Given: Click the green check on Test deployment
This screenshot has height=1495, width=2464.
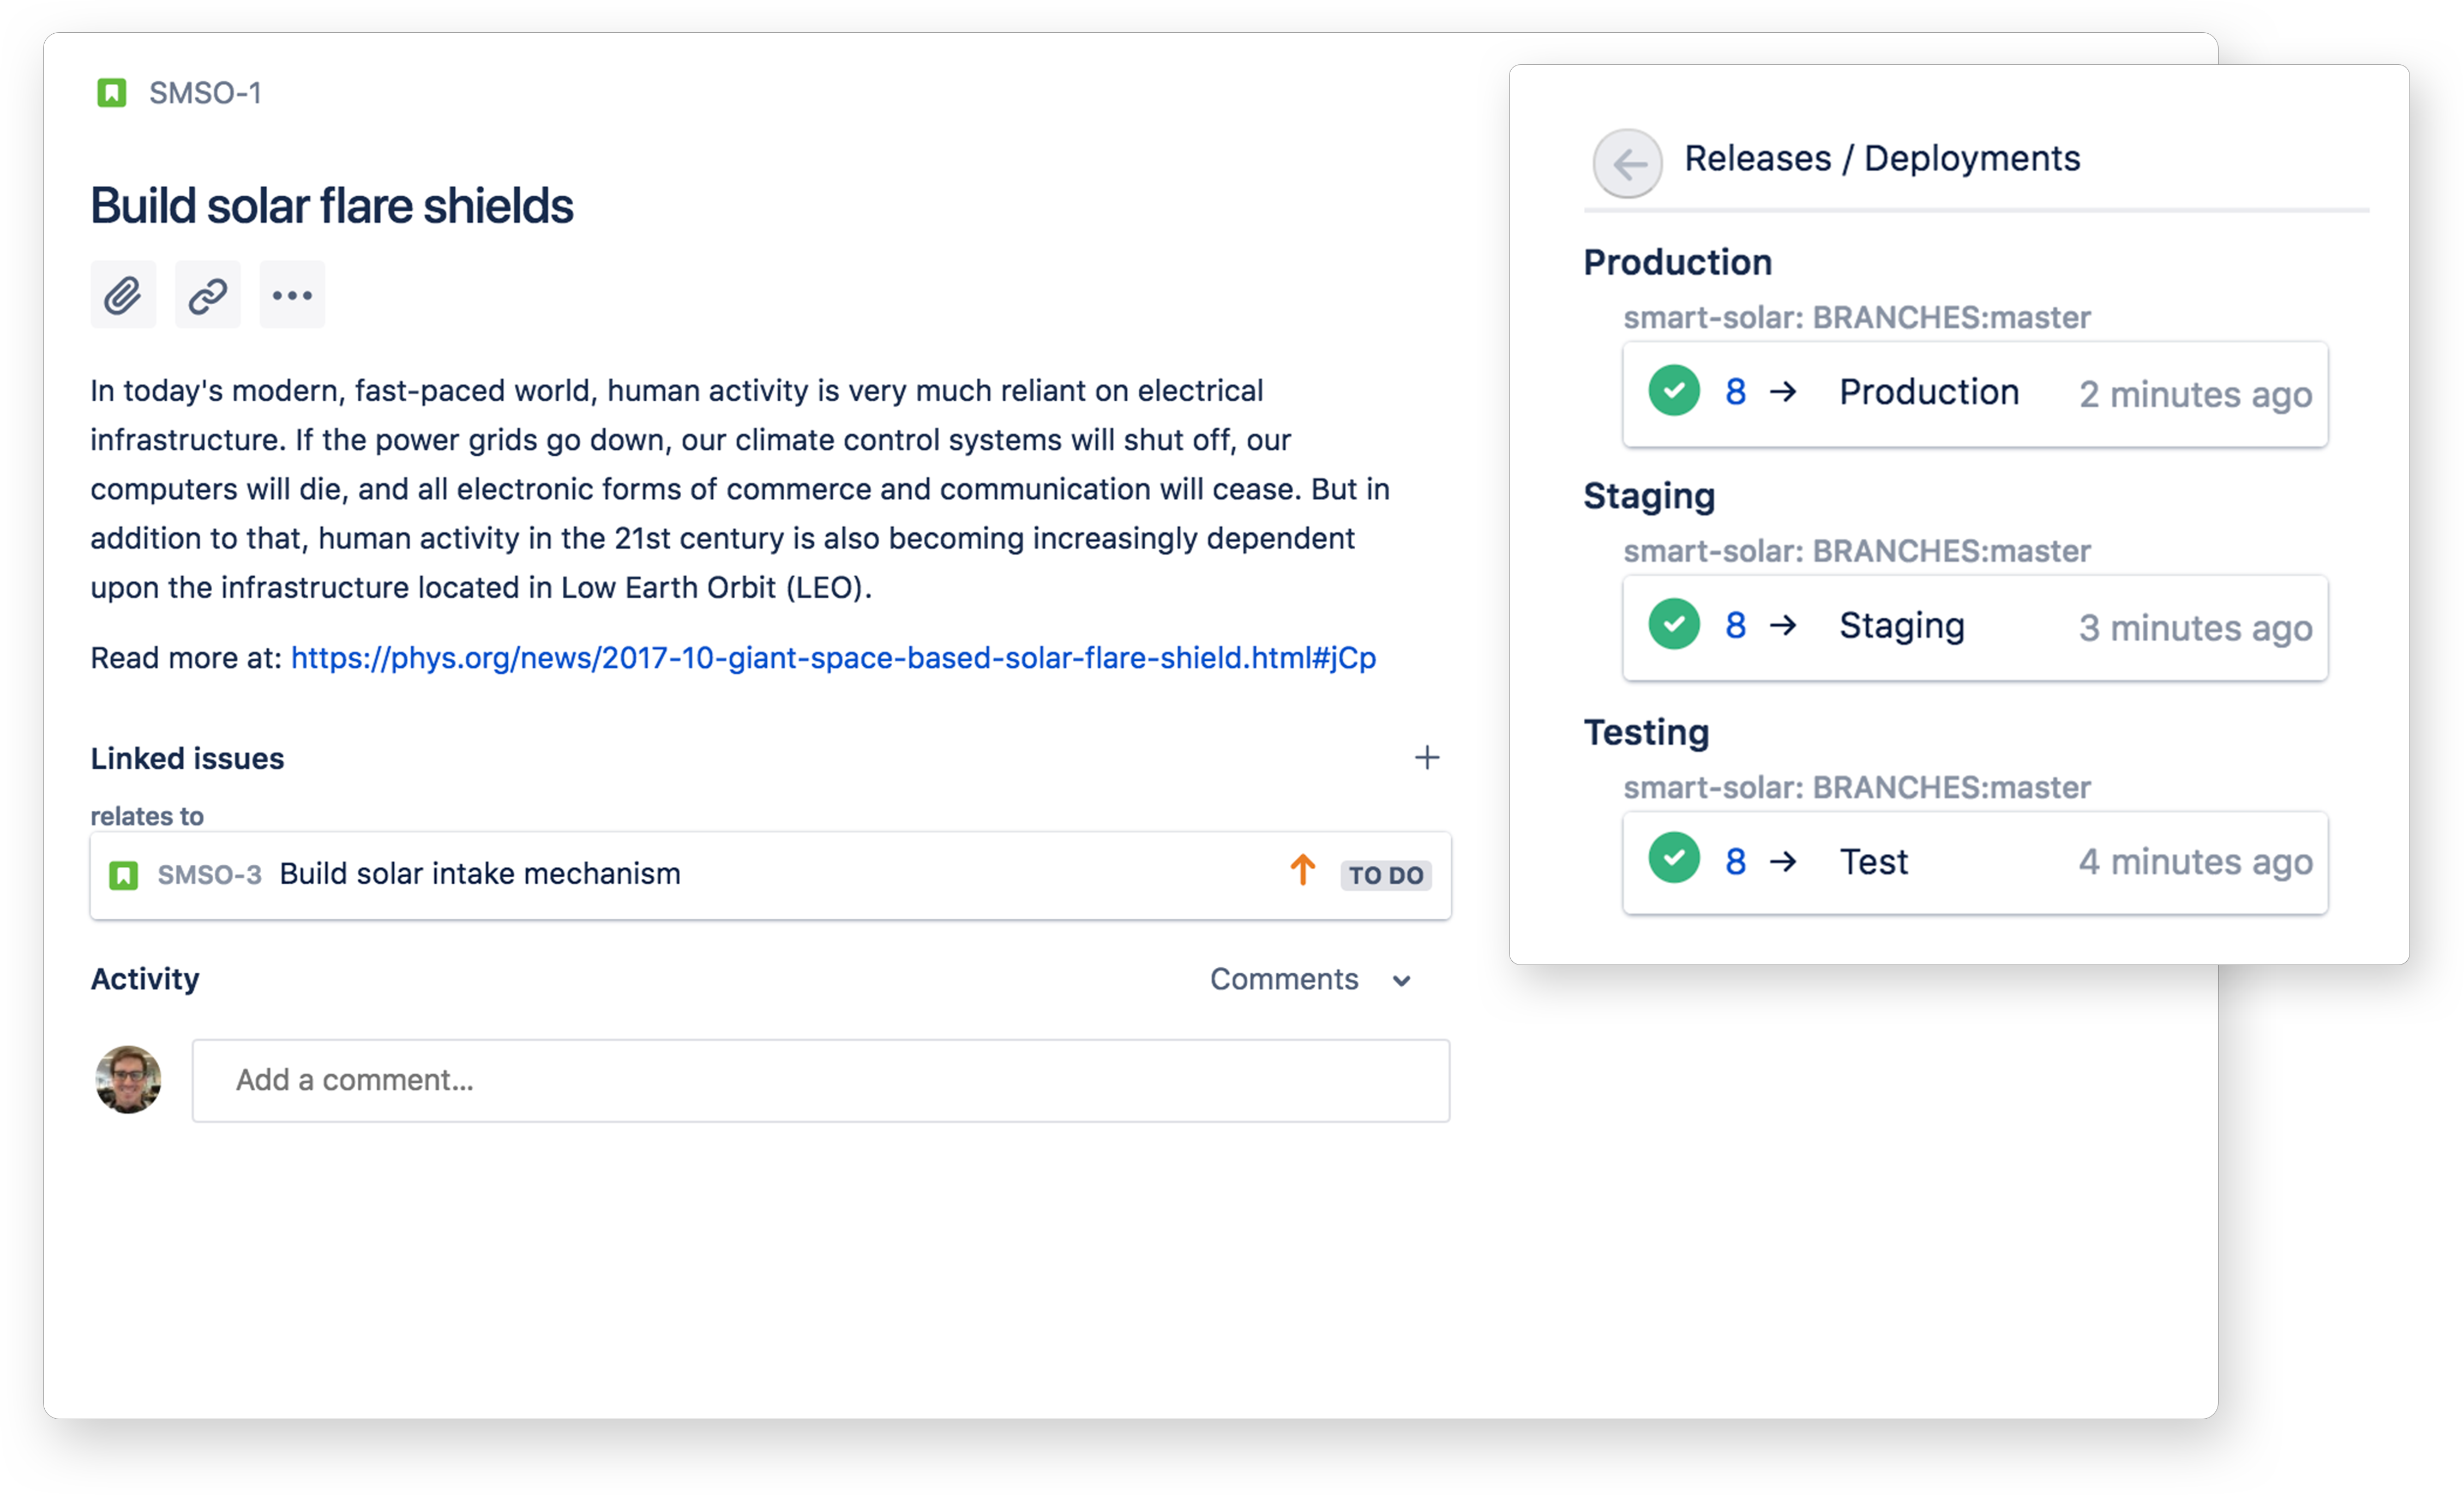Looking at the screenshot, I should tap(1674, 859).
